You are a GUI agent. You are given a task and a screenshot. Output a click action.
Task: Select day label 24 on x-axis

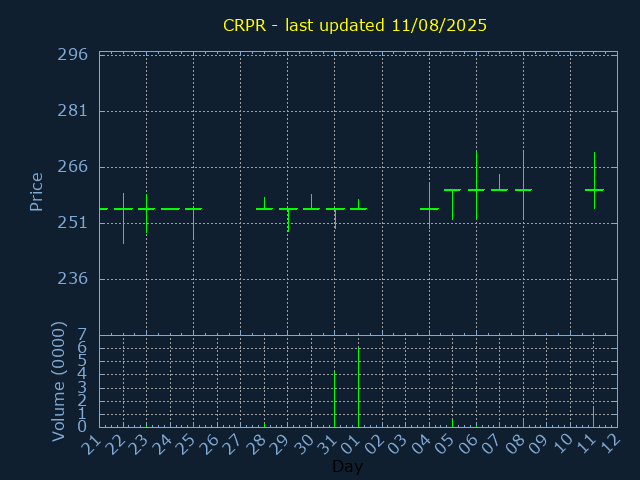pyautogui.click(x=161, y=444)
